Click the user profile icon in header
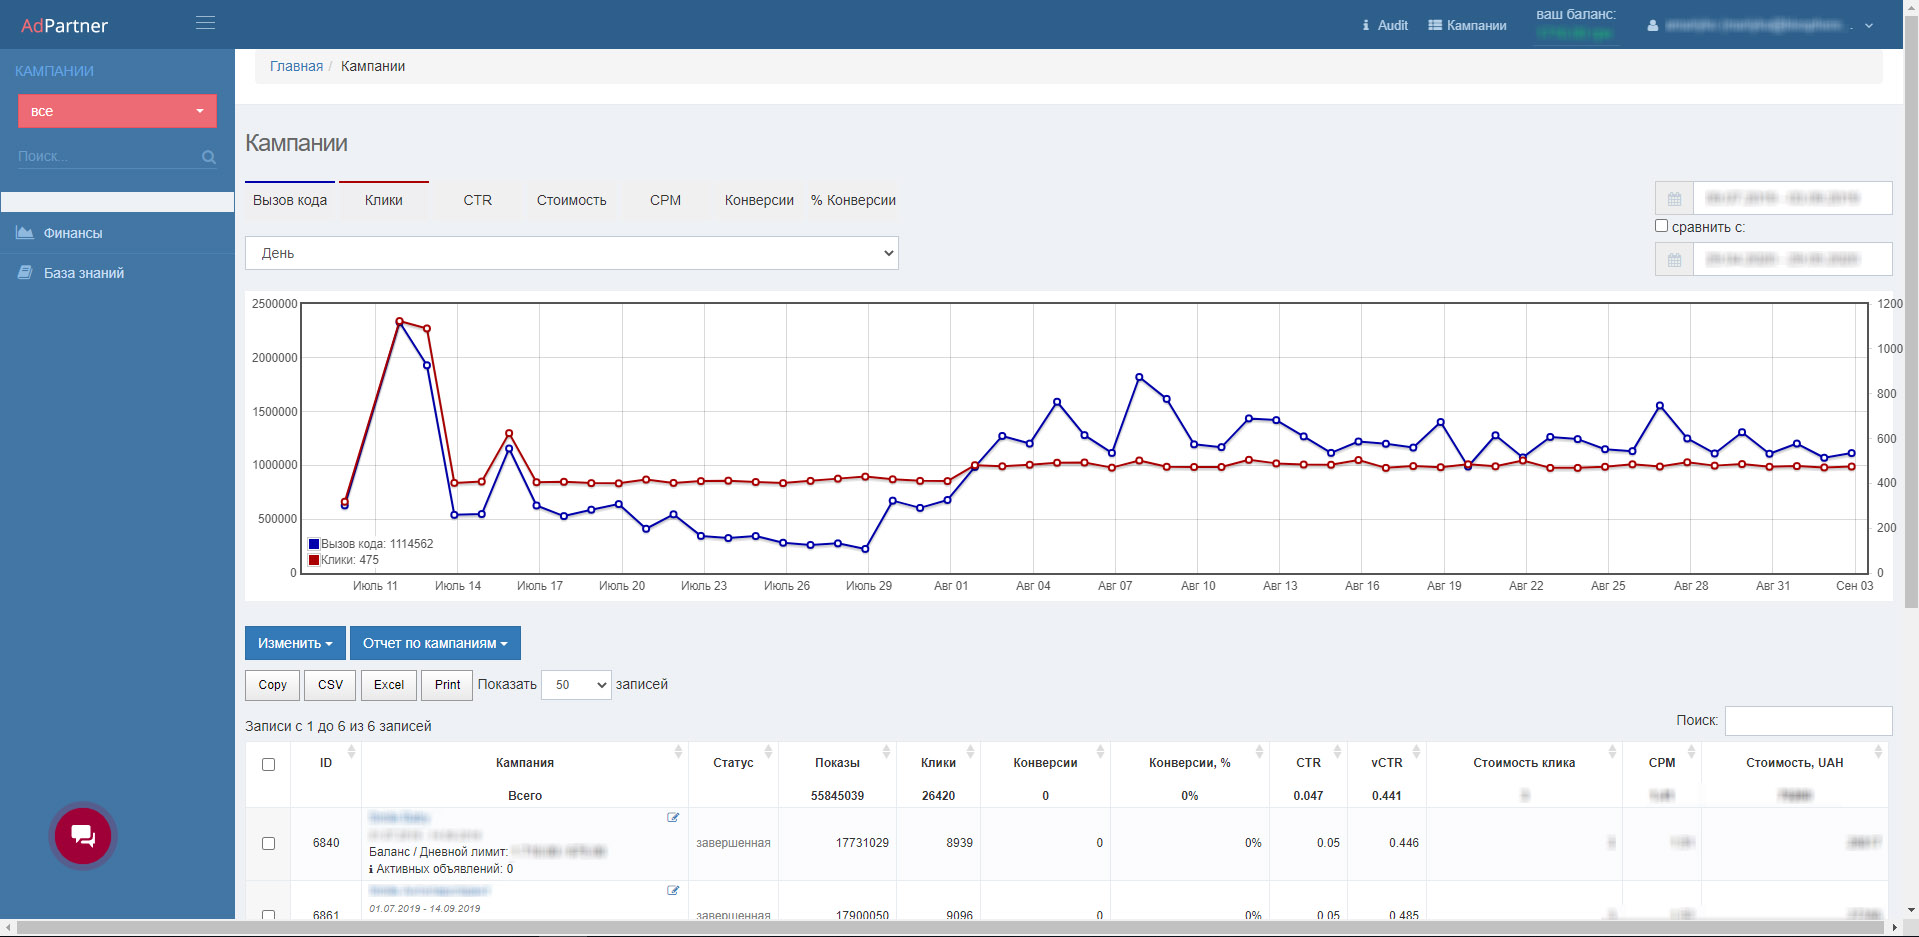 [x=1652, y=26]
